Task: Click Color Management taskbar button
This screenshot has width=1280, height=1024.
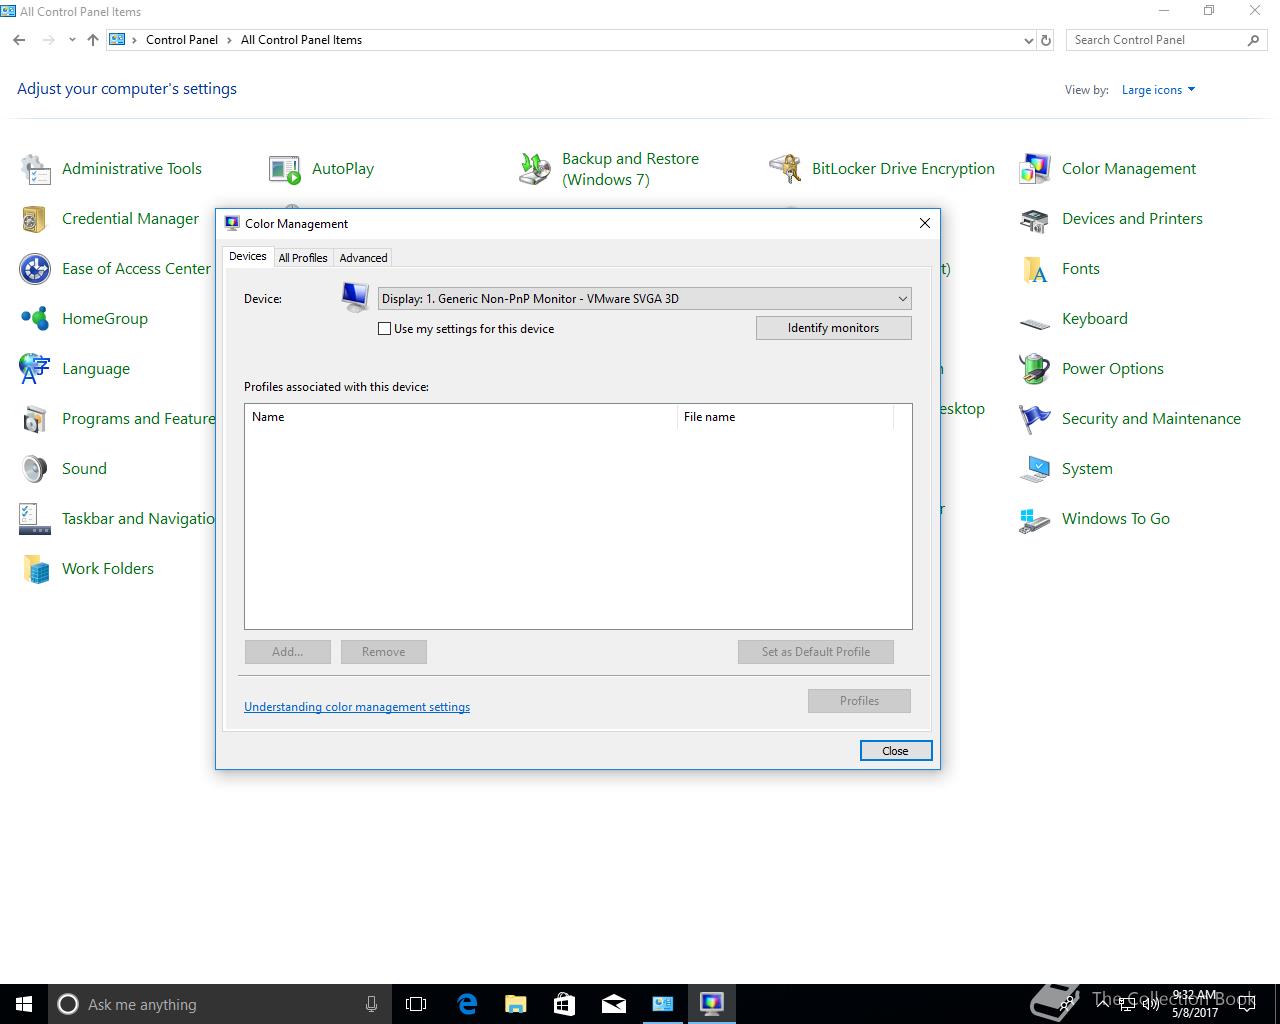Action: point(712,1004)
